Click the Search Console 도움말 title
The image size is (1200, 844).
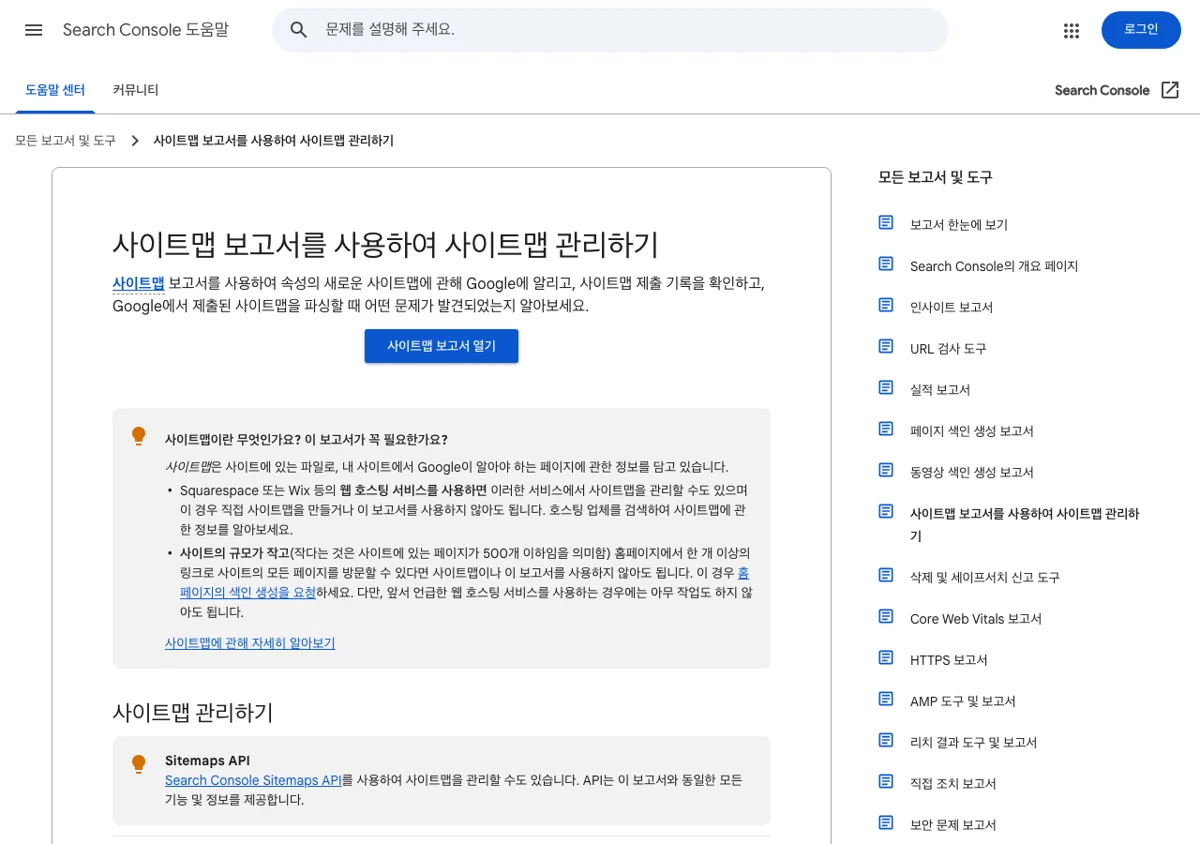146,30
